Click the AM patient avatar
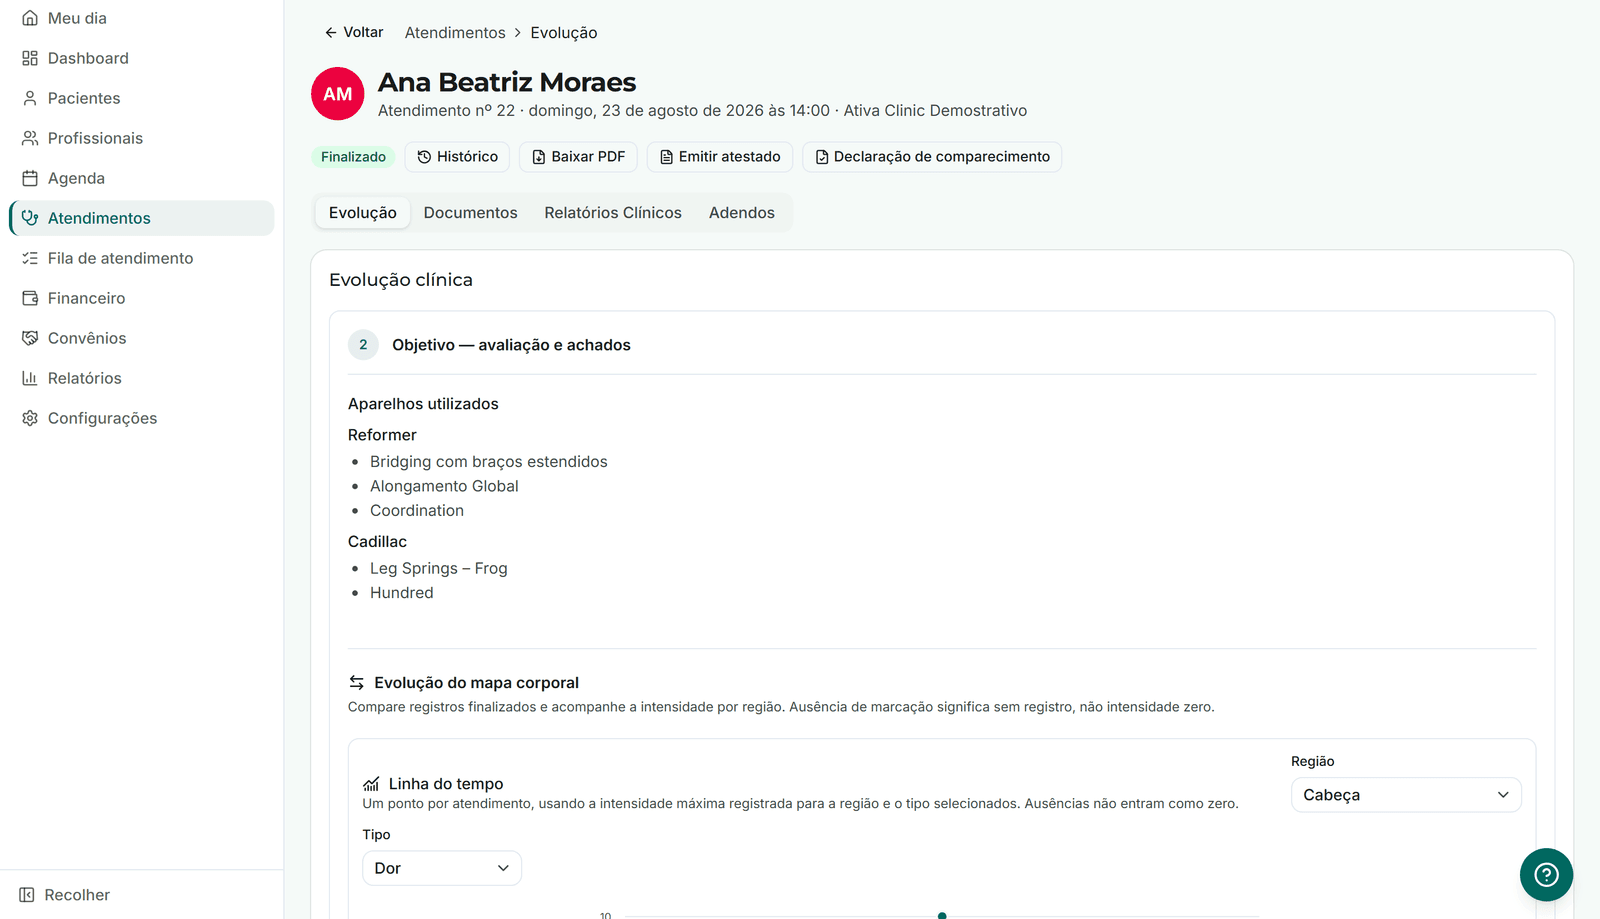The width and height of the screenshot is (1600, 919). pyautogui.click(x=338, y=94)
